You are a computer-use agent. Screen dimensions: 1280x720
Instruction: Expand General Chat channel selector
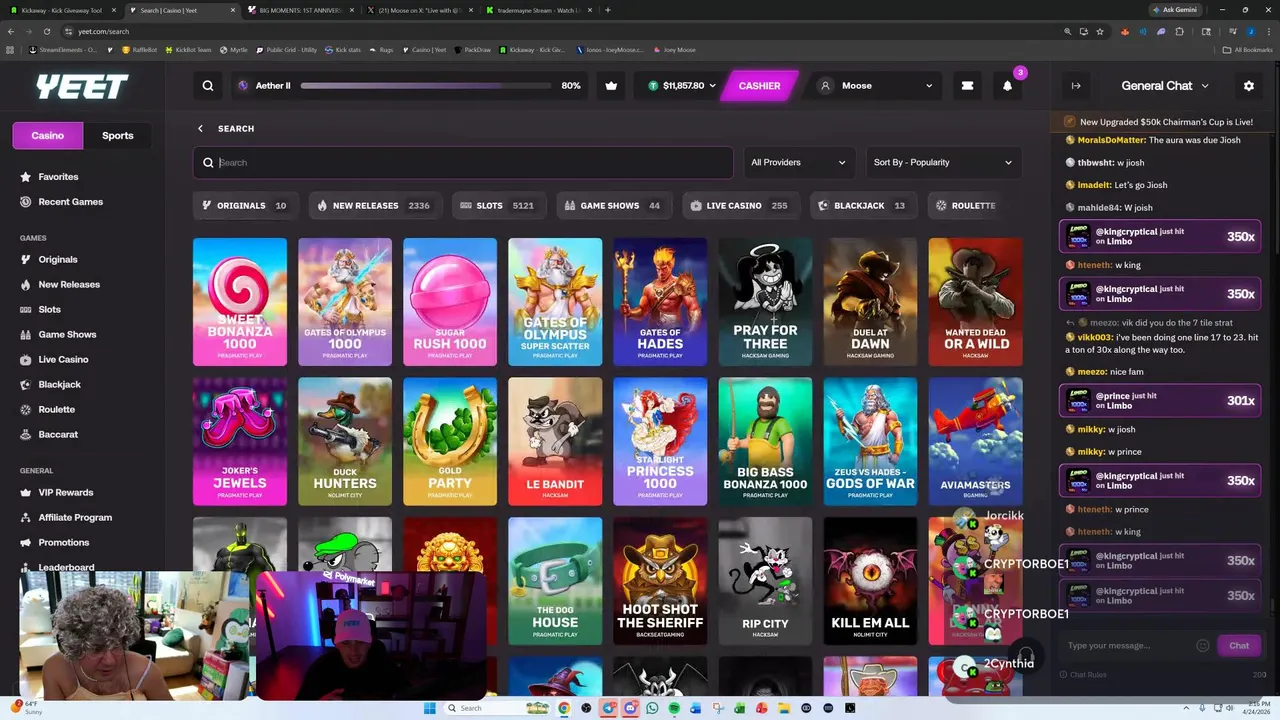pyautogui.click(x=1165, y=86)
